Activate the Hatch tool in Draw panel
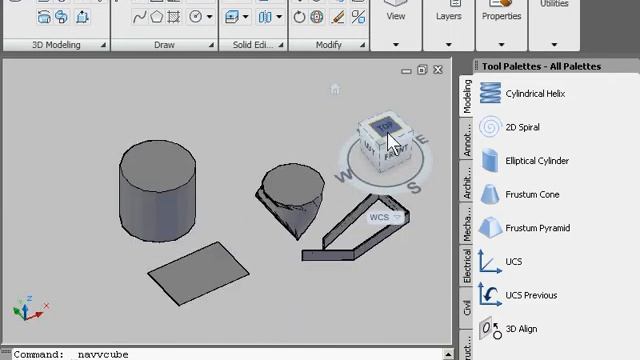This screenshot has width=640, height=360. click(173, 17)
